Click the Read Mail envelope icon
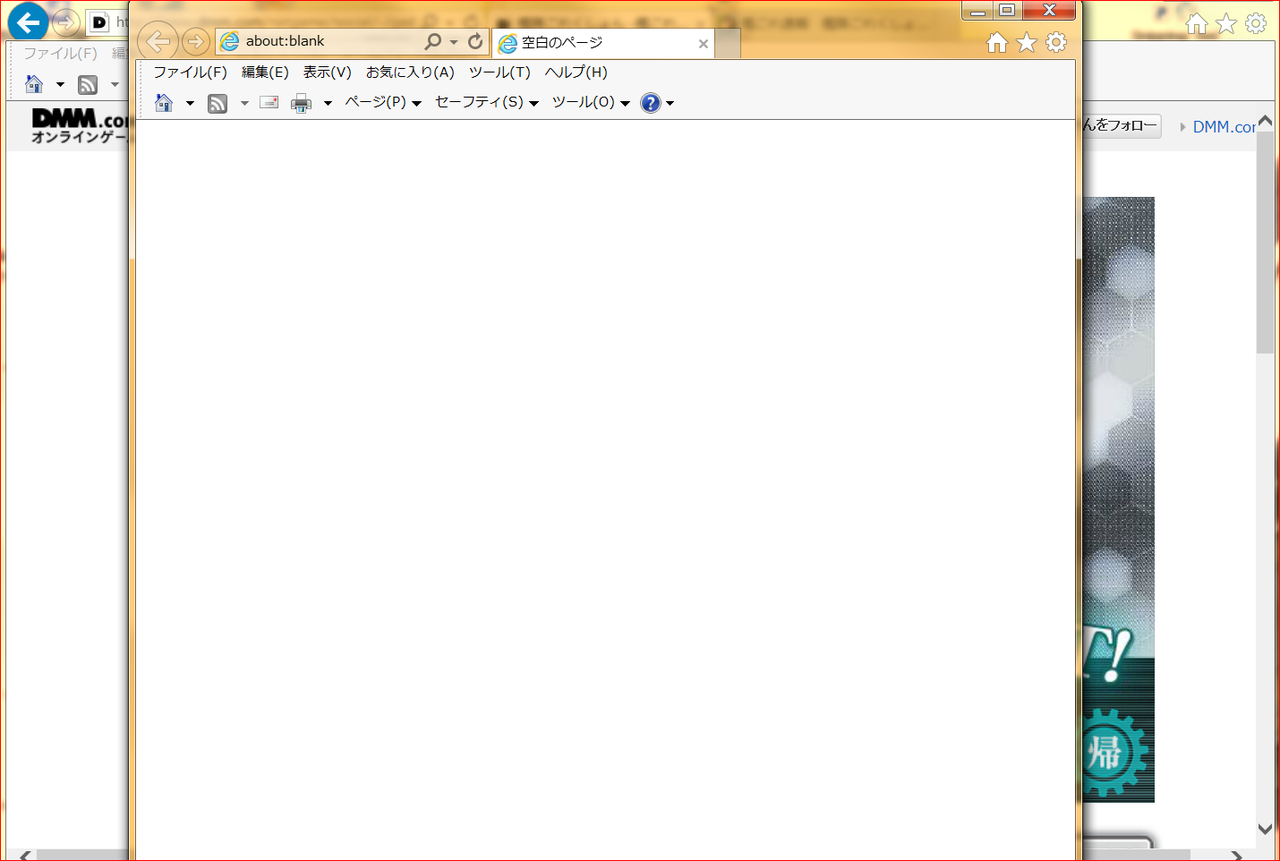Viewport: 1280px width, 861px height. point(269,102)
